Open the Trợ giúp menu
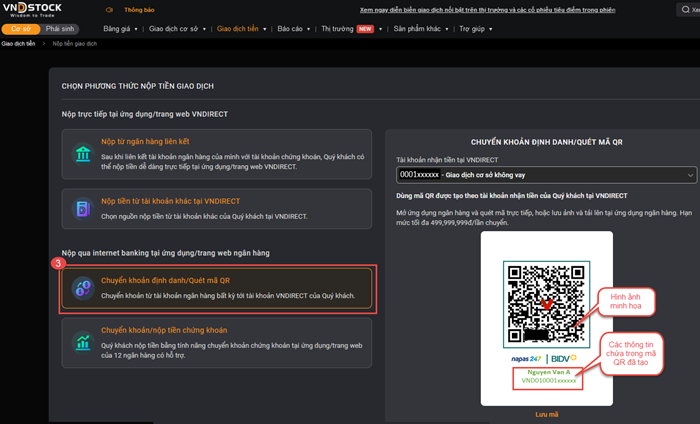Image resolution: width=700 pixels, height=424 pixels. [x=472, y=29]
